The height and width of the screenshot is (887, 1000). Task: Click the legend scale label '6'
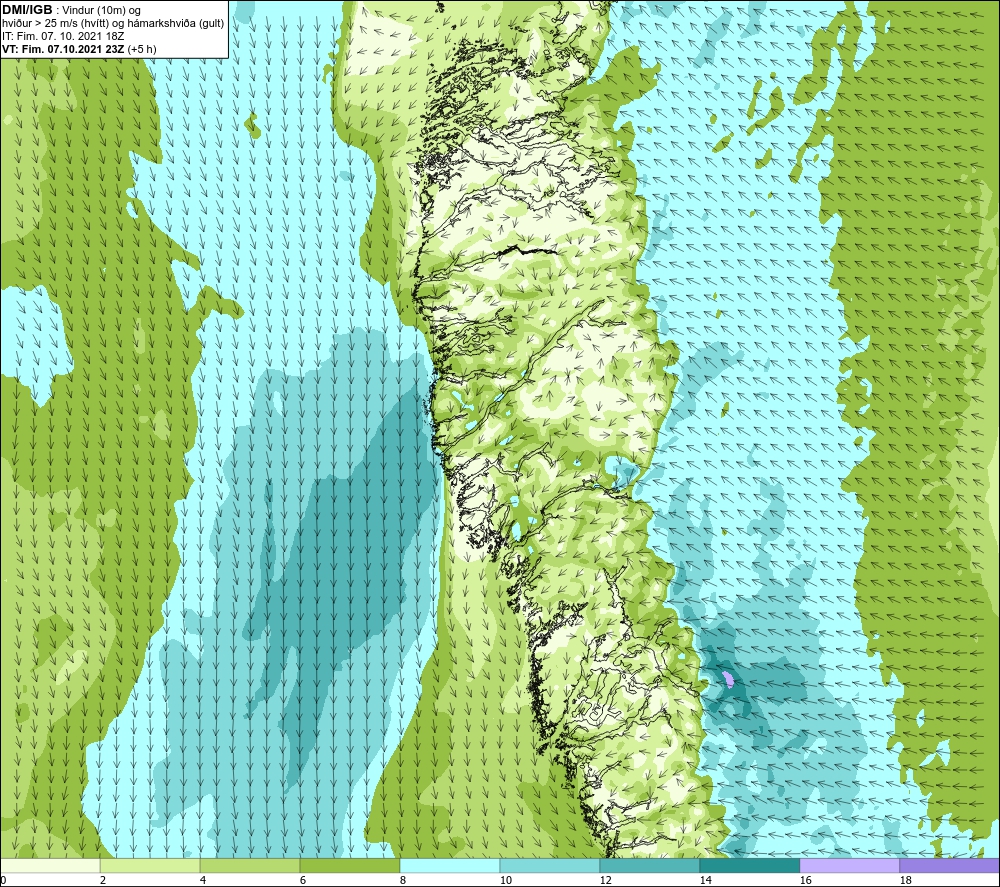coord(303,880)
